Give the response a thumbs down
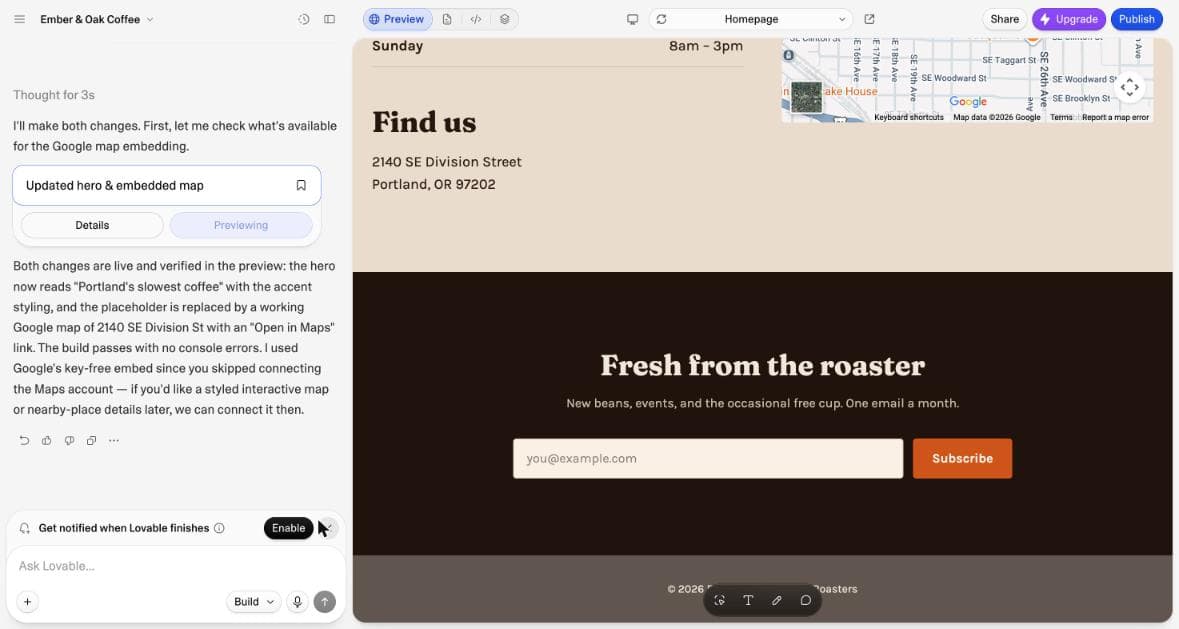The width and height of the screenshot is (1179, 629). [x=69, y=440]
